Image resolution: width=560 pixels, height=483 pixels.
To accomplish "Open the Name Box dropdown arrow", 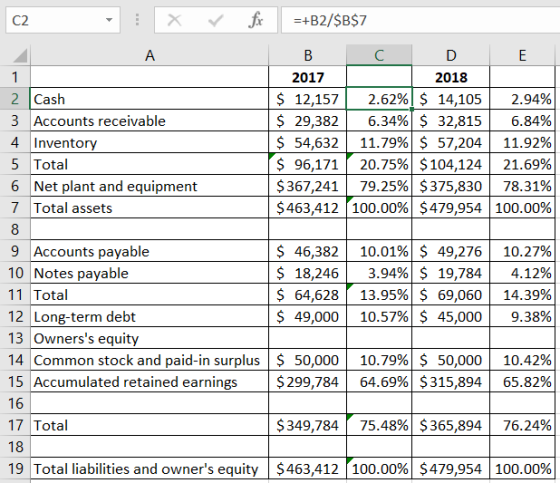I will [x=109, y=20].
